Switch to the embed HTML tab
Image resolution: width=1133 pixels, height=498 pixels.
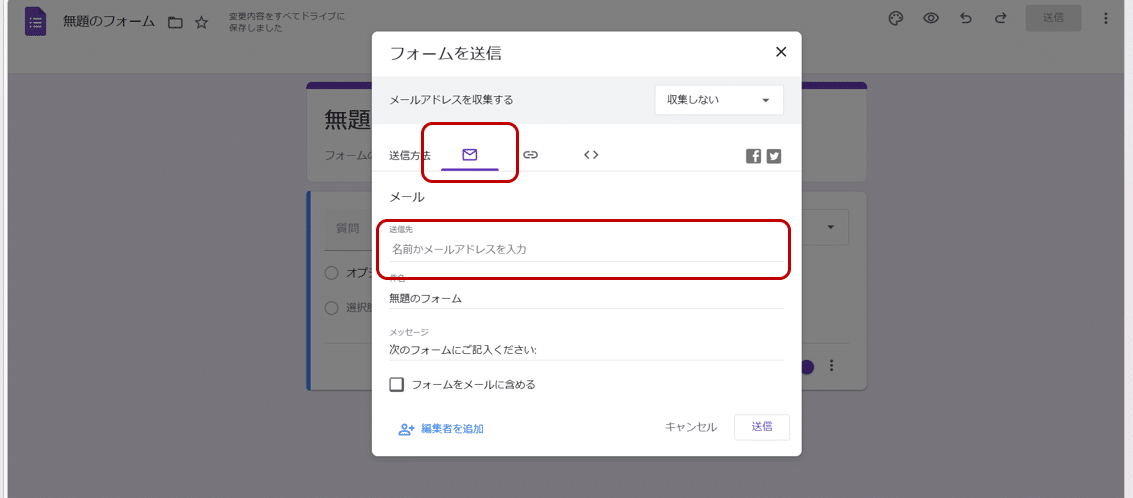pyautogui.click(x=591, y=155)
